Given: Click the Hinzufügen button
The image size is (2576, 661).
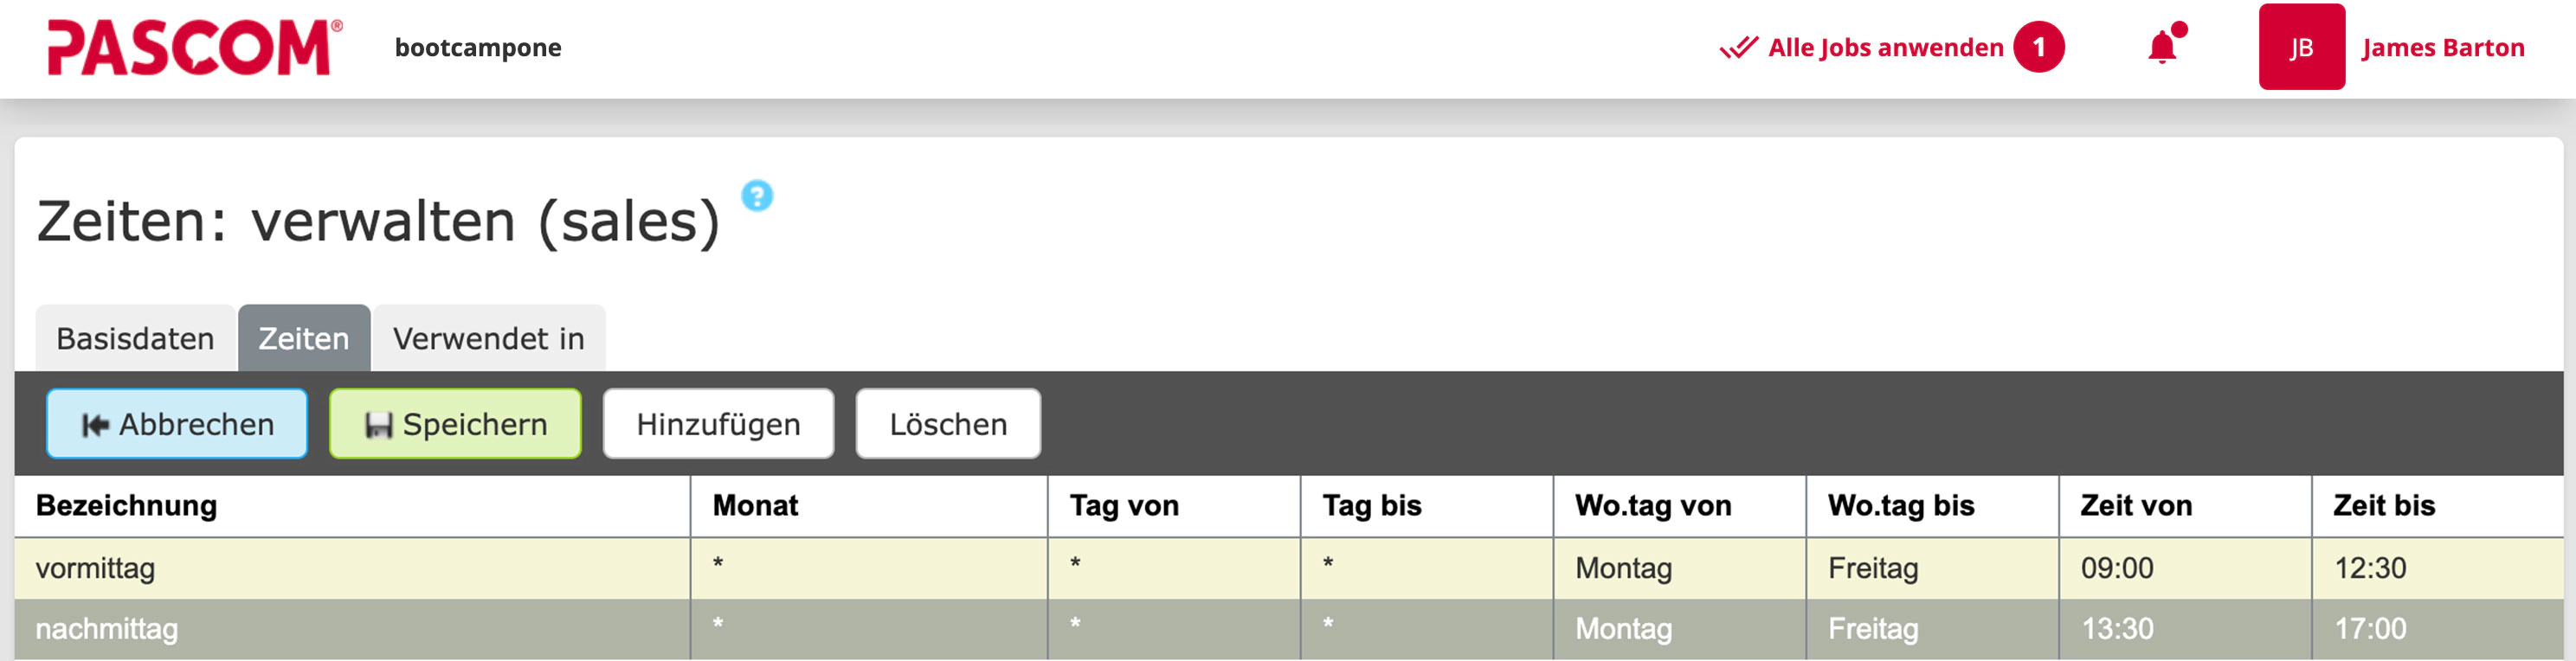Looking at the screenshot, I should tap(718, 424).
